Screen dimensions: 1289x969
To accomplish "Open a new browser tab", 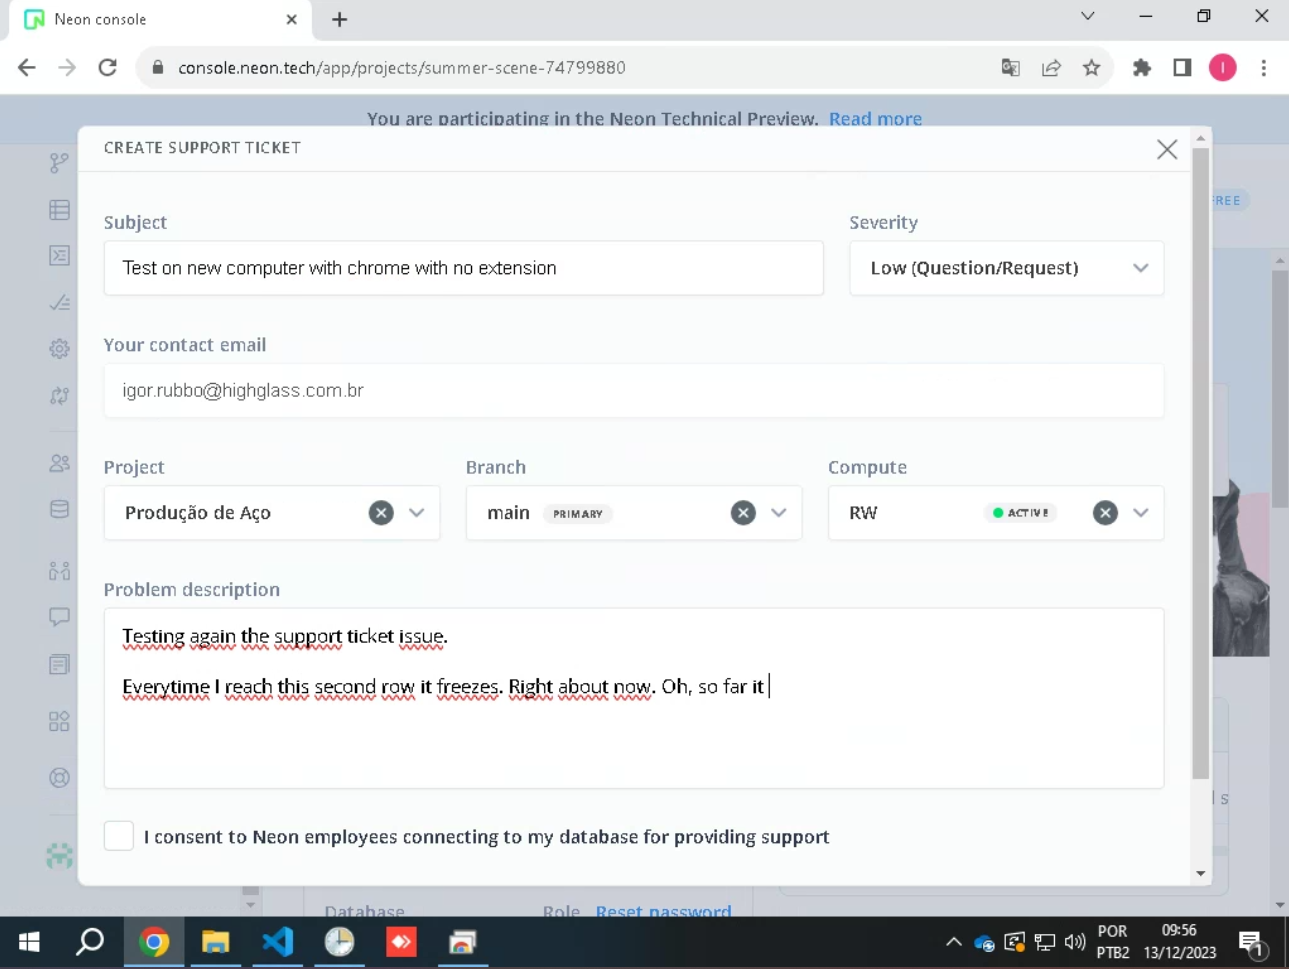I will click(x=340, y=19).
